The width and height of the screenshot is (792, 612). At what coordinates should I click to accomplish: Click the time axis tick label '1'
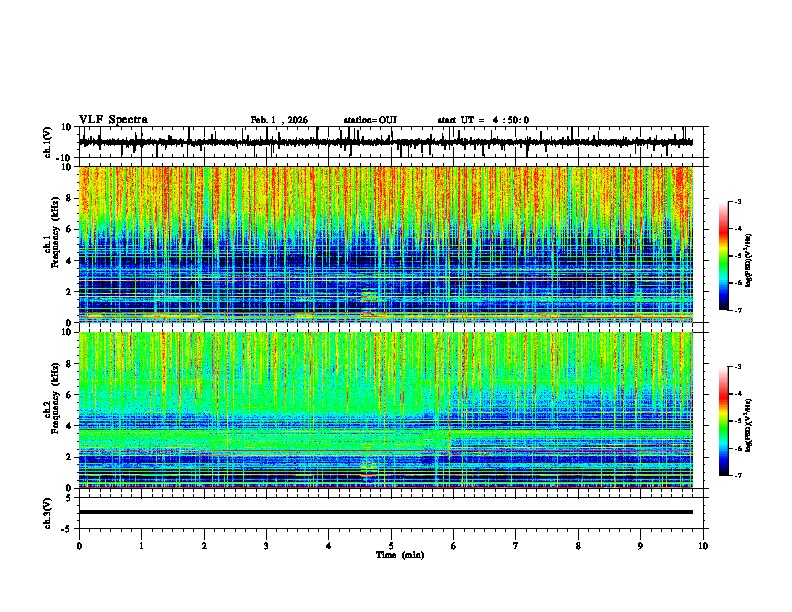point(141,546)
